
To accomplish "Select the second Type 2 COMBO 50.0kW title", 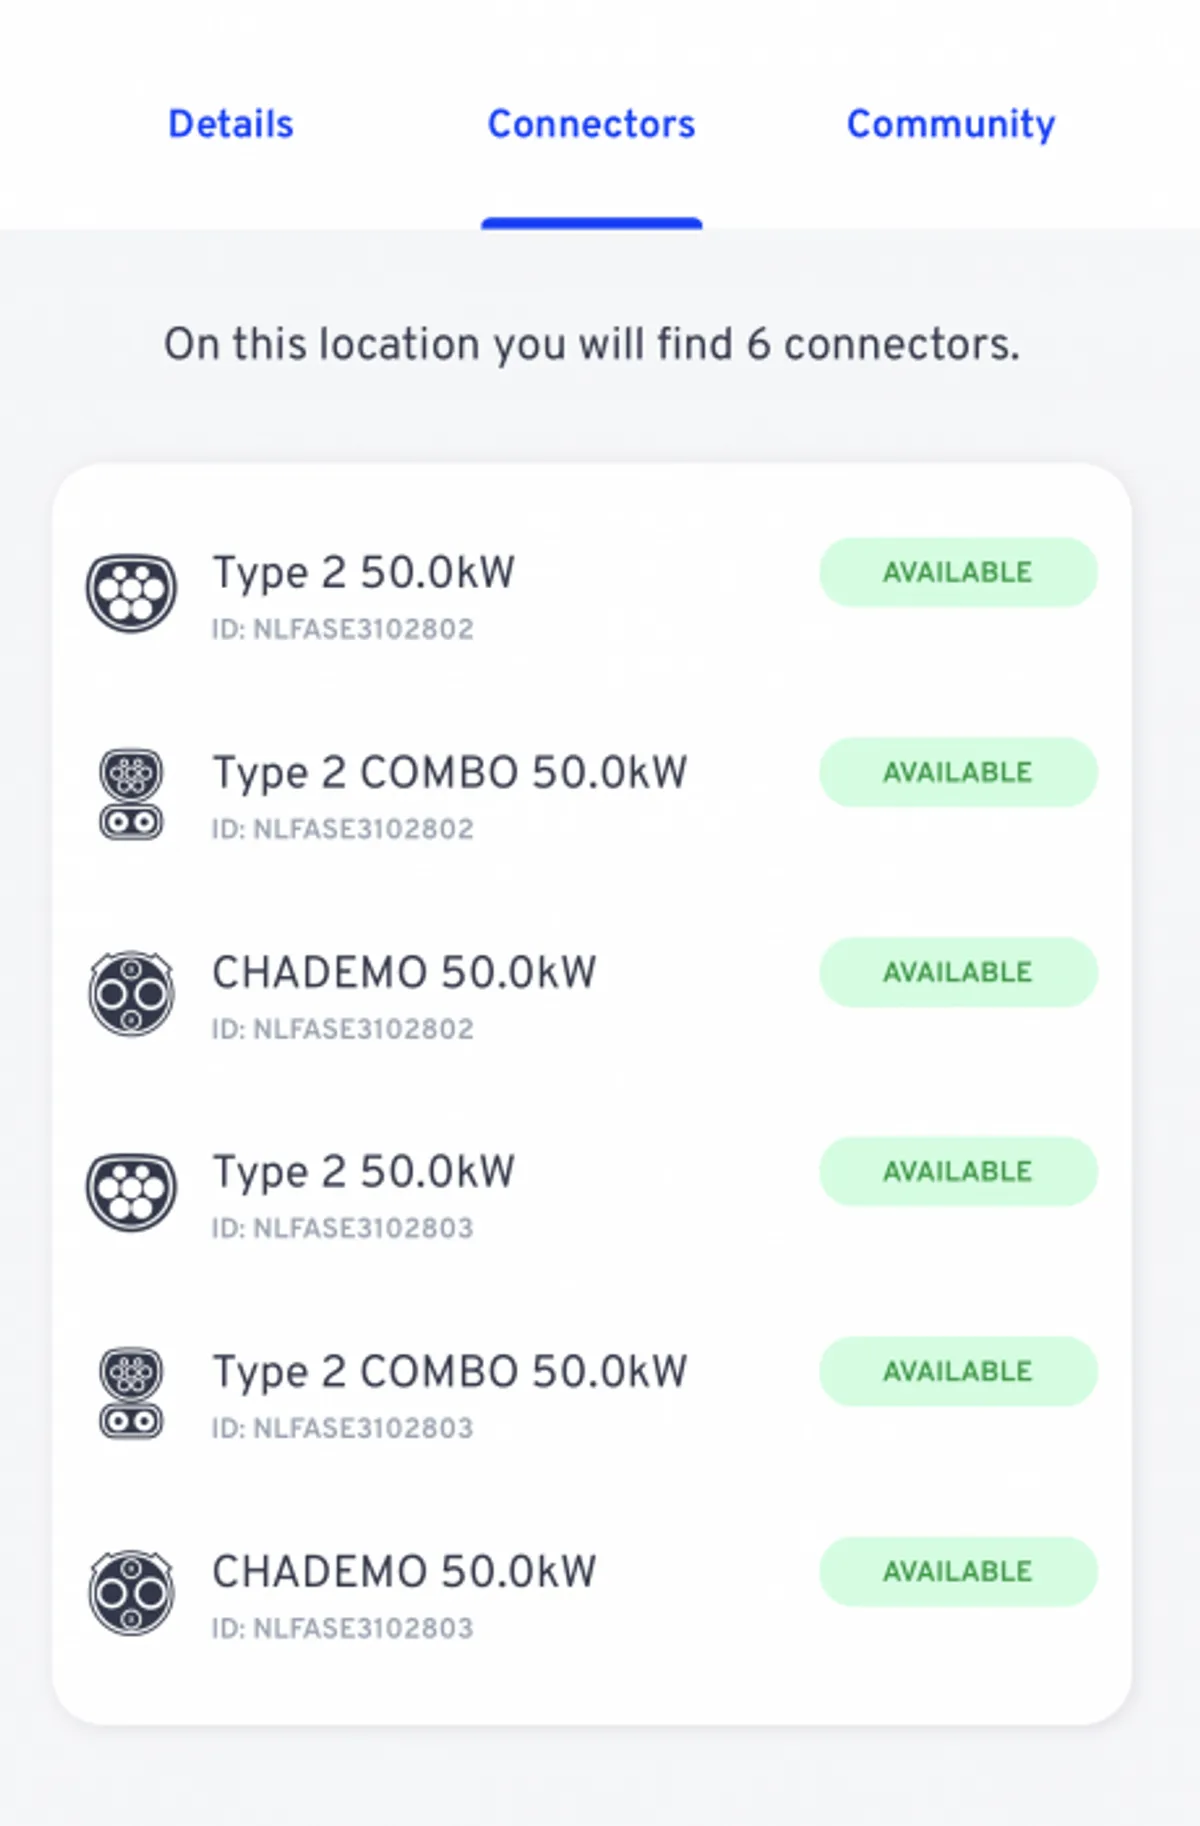I will pos(450,1372).
